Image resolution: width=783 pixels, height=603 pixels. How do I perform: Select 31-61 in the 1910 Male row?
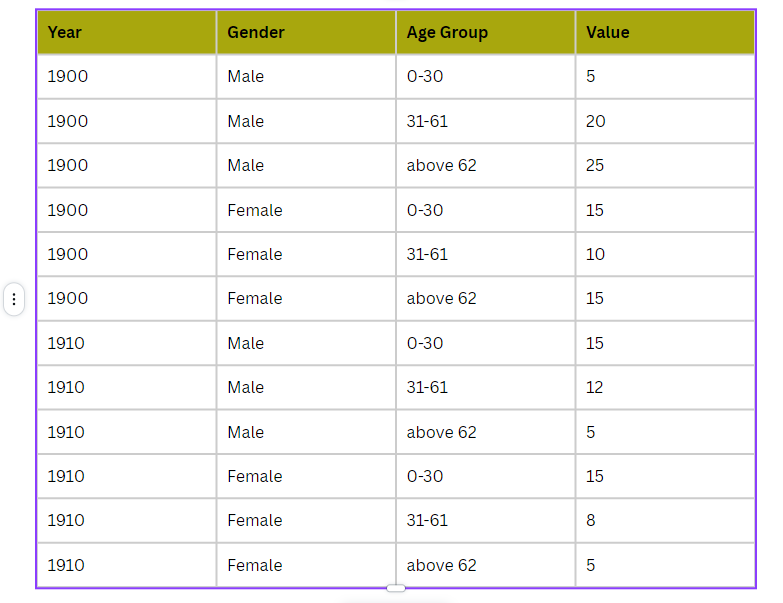[x=485, y=387]
